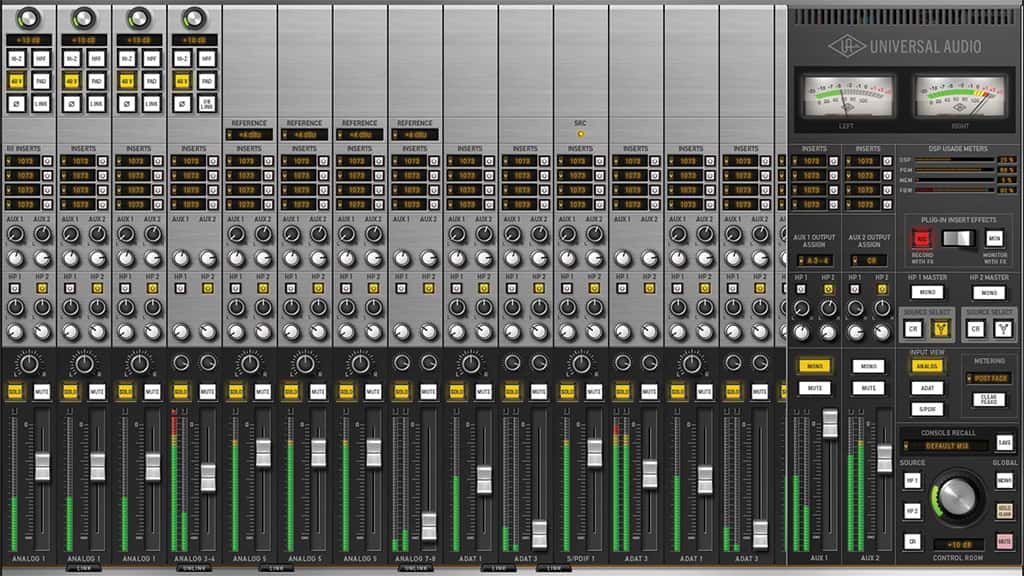Select mix source icon for HP 2 Master

click(x=1002, y=328)
